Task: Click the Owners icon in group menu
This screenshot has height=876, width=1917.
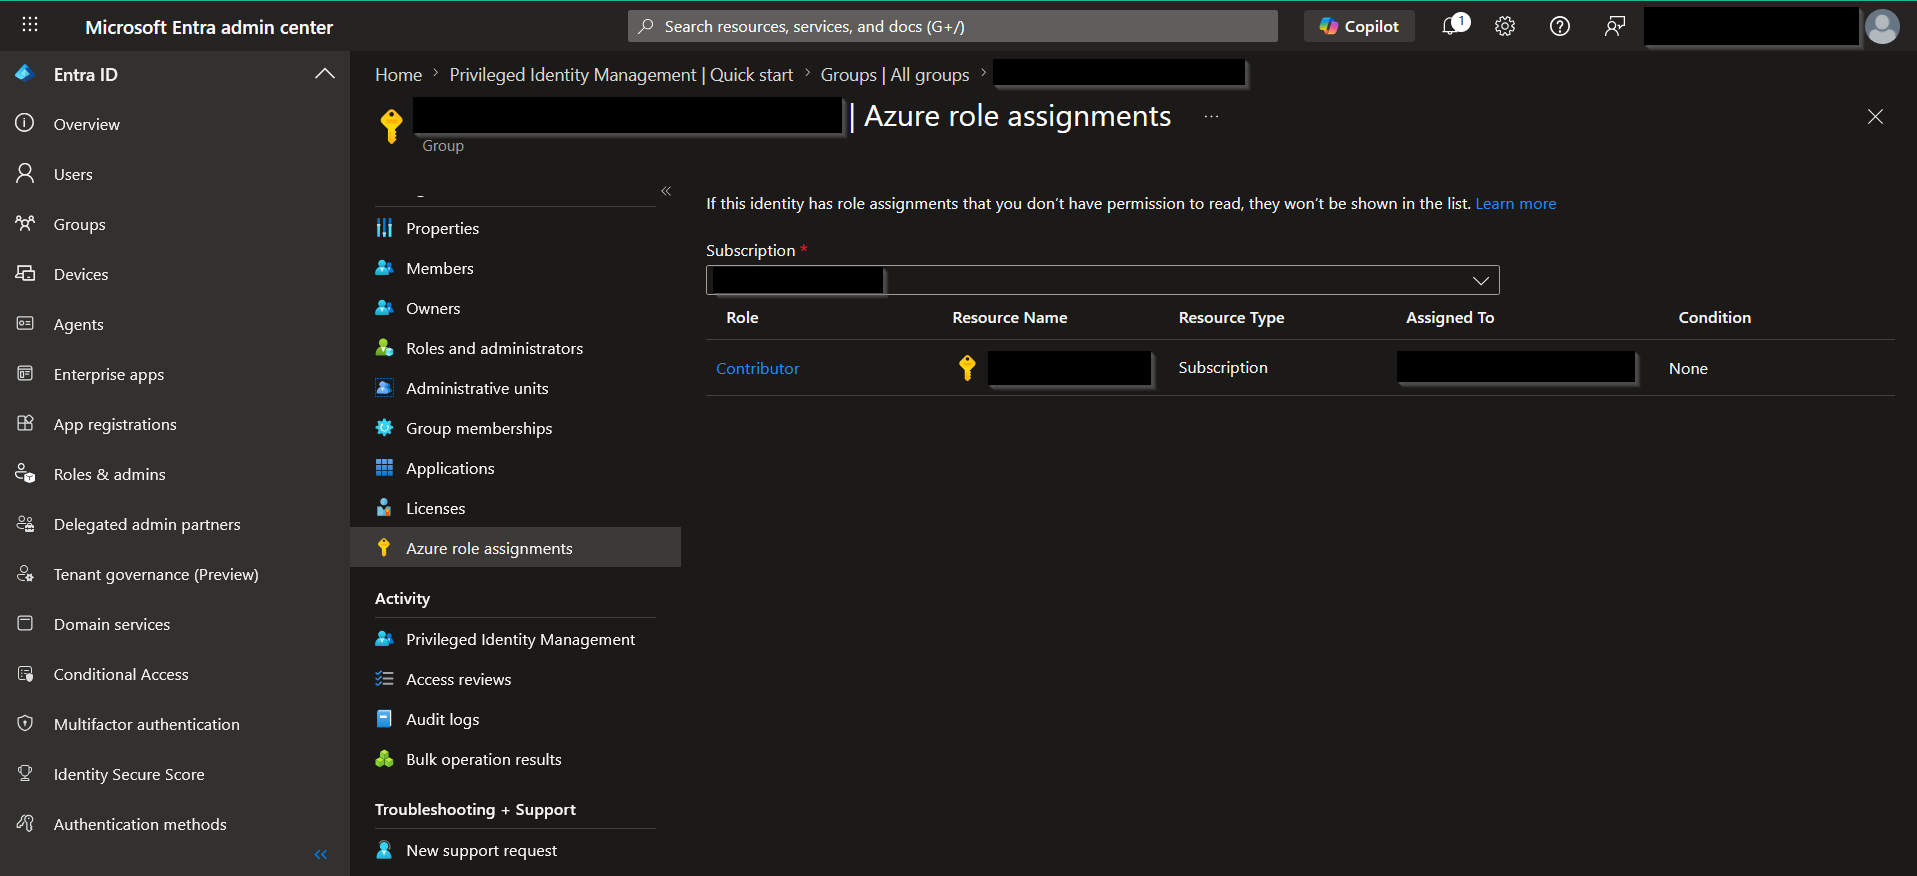Action: click(x=384, y=308)
